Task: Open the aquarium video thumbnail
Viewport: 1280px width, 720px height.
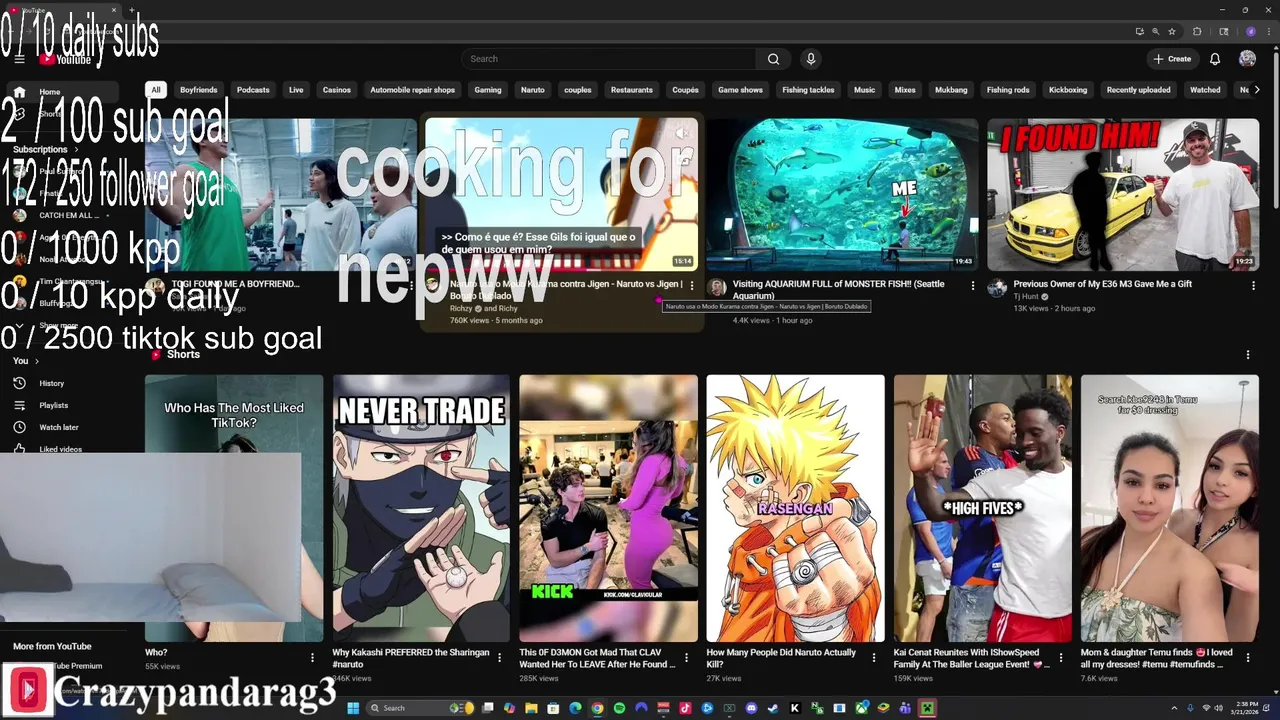Action: coord(842,194)
